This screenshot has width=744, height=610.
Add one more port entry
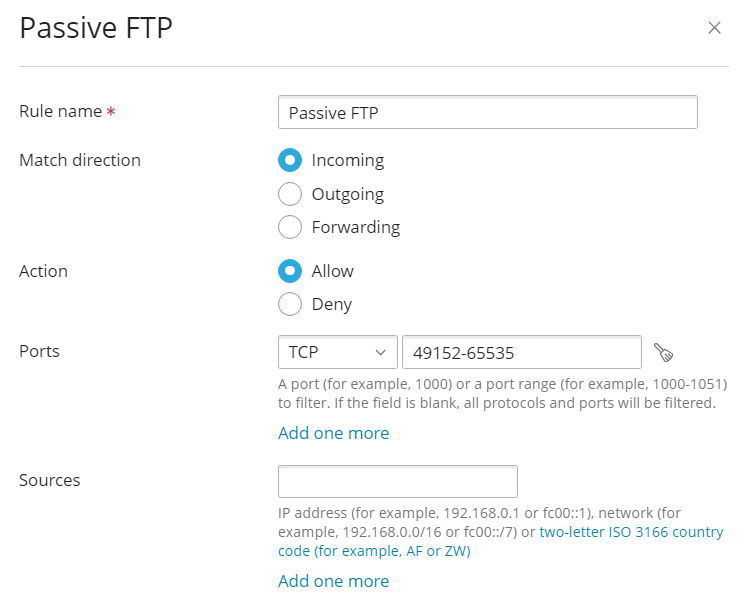pyautogui.click(x=333, y=433)
